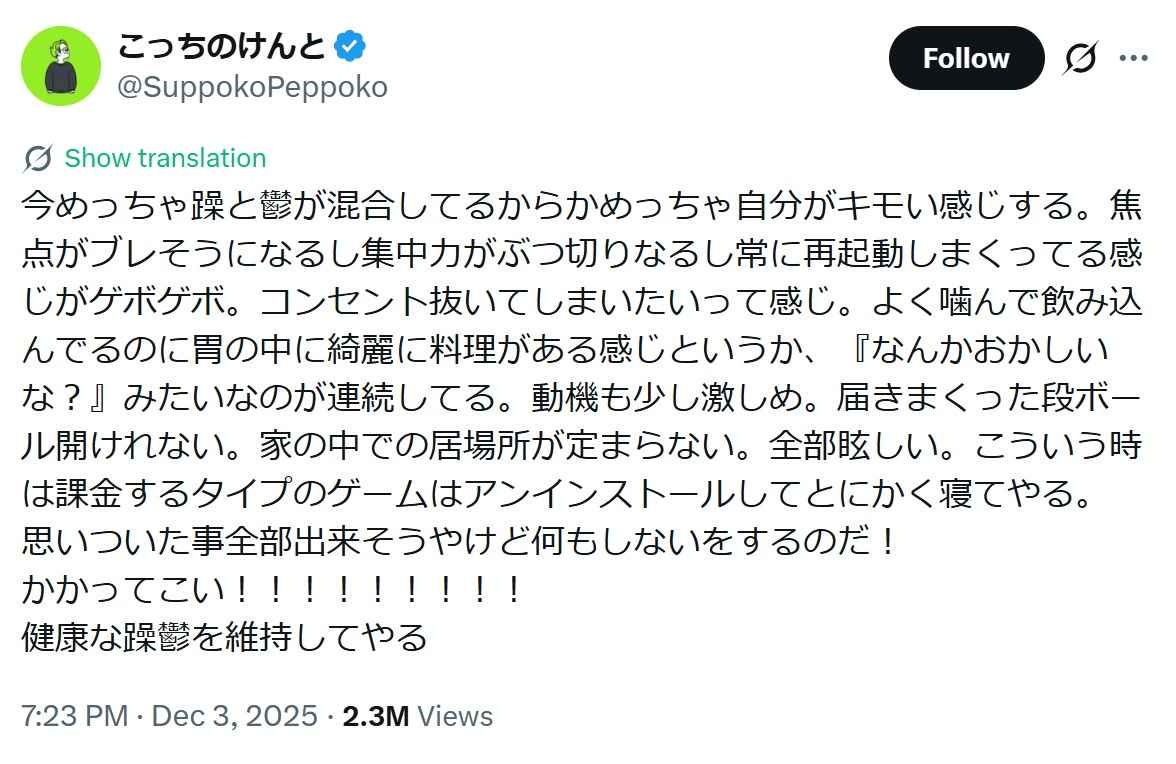
Task: Click the 7:23 PM timestamp
Action: [74, 716]
